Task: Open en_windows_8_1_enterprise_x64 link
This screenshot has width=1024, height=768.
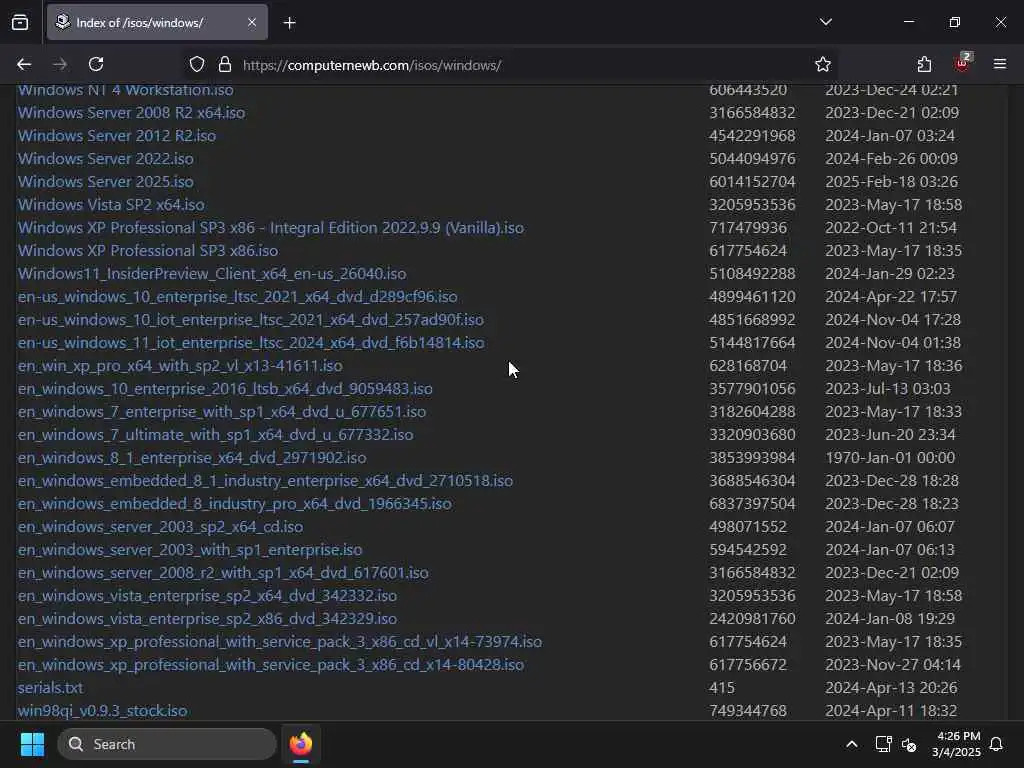Action: click(x=191, y=457)
